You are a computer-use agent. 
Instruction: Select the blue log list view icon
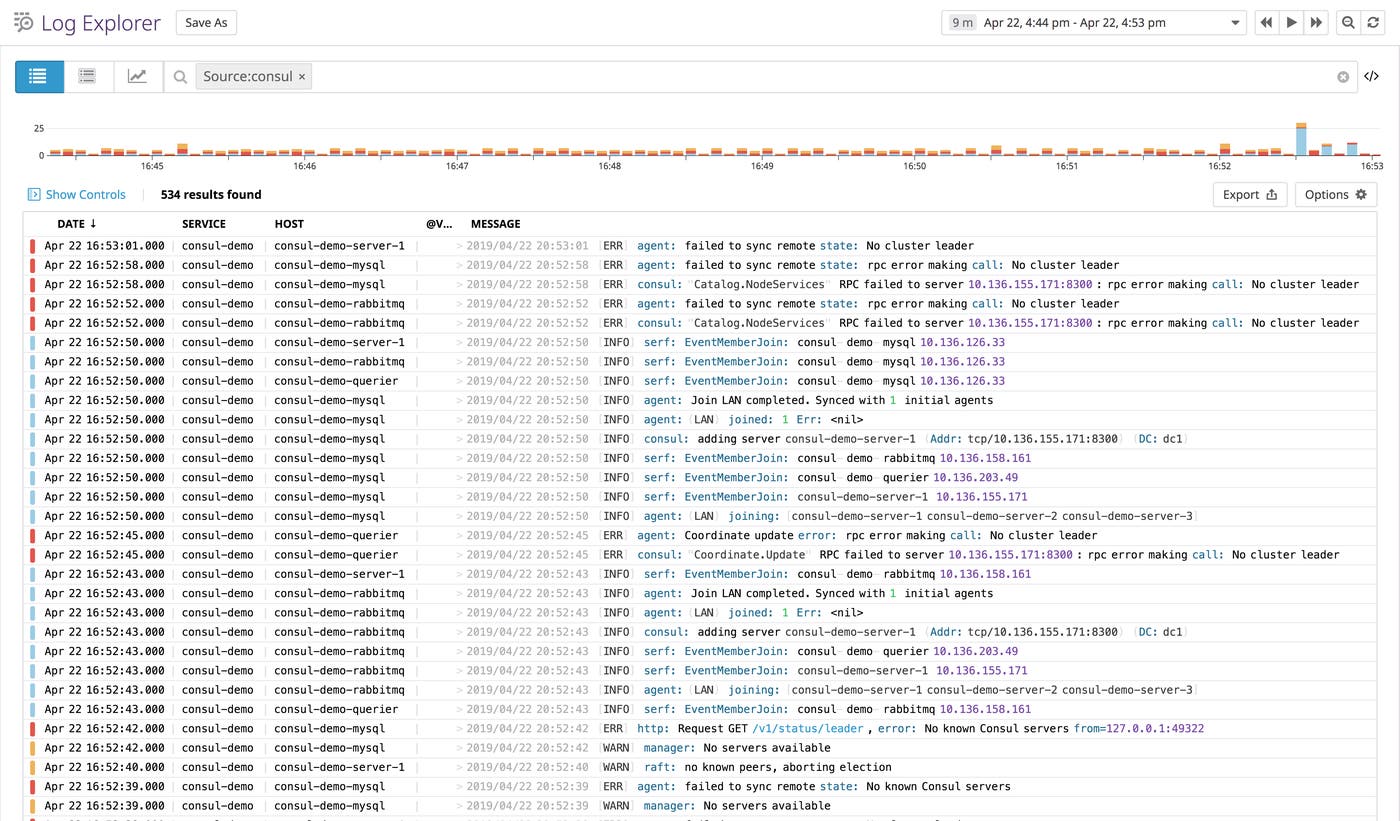point(39,76)
